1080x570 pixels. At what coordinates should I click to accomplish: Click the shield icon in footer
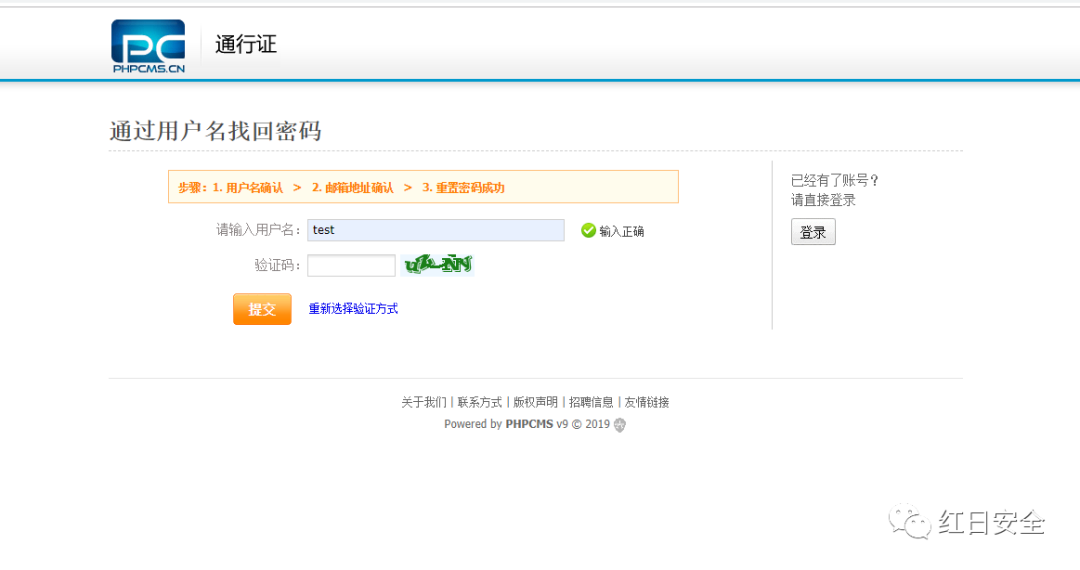point(620,425)
